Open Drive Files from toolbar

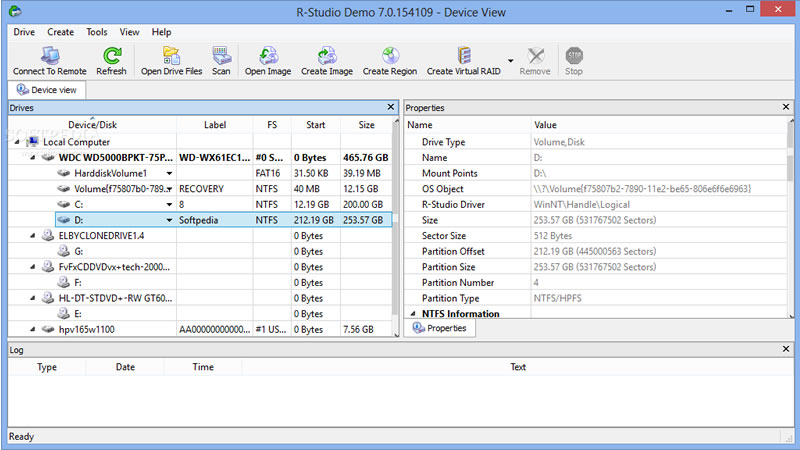click(171, 55)
